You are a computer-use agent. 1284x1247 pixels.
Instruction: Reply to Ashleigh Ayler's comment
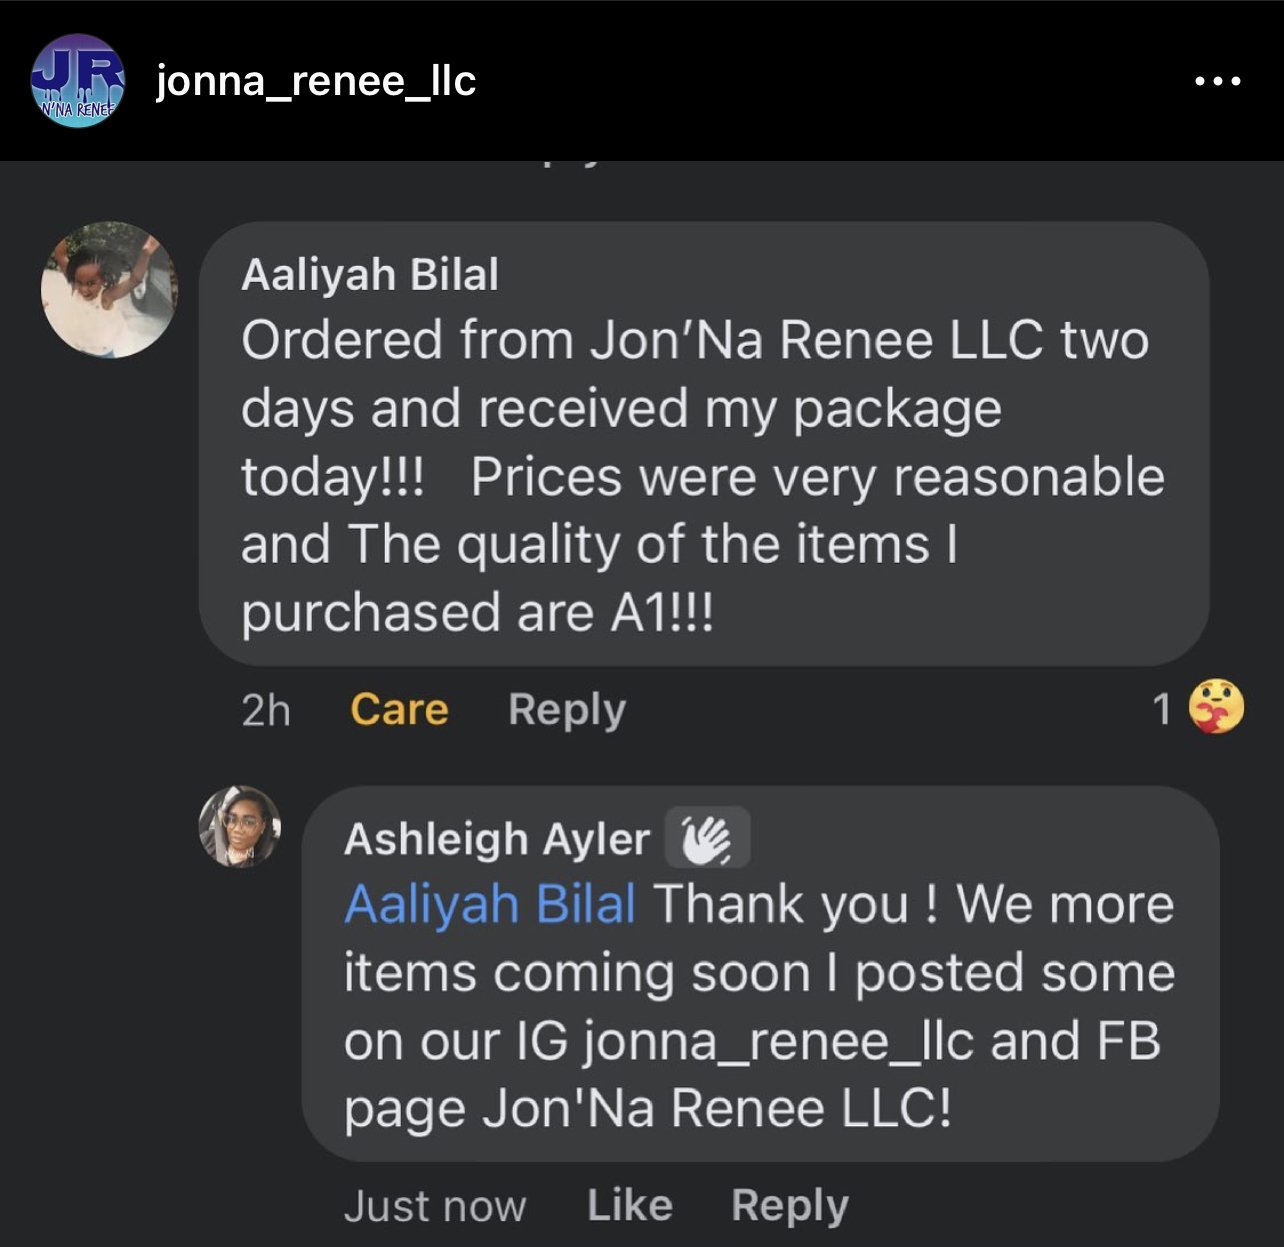pos(790,1206)
